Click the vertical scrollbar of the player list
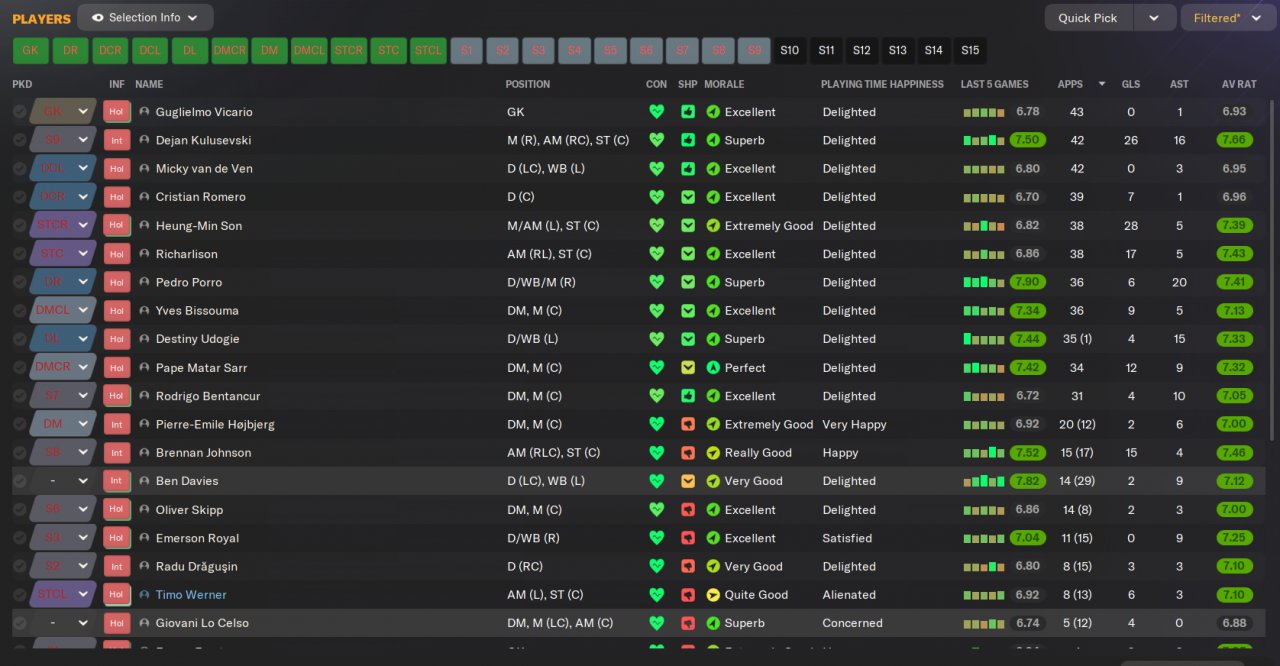 (1273, 270)
